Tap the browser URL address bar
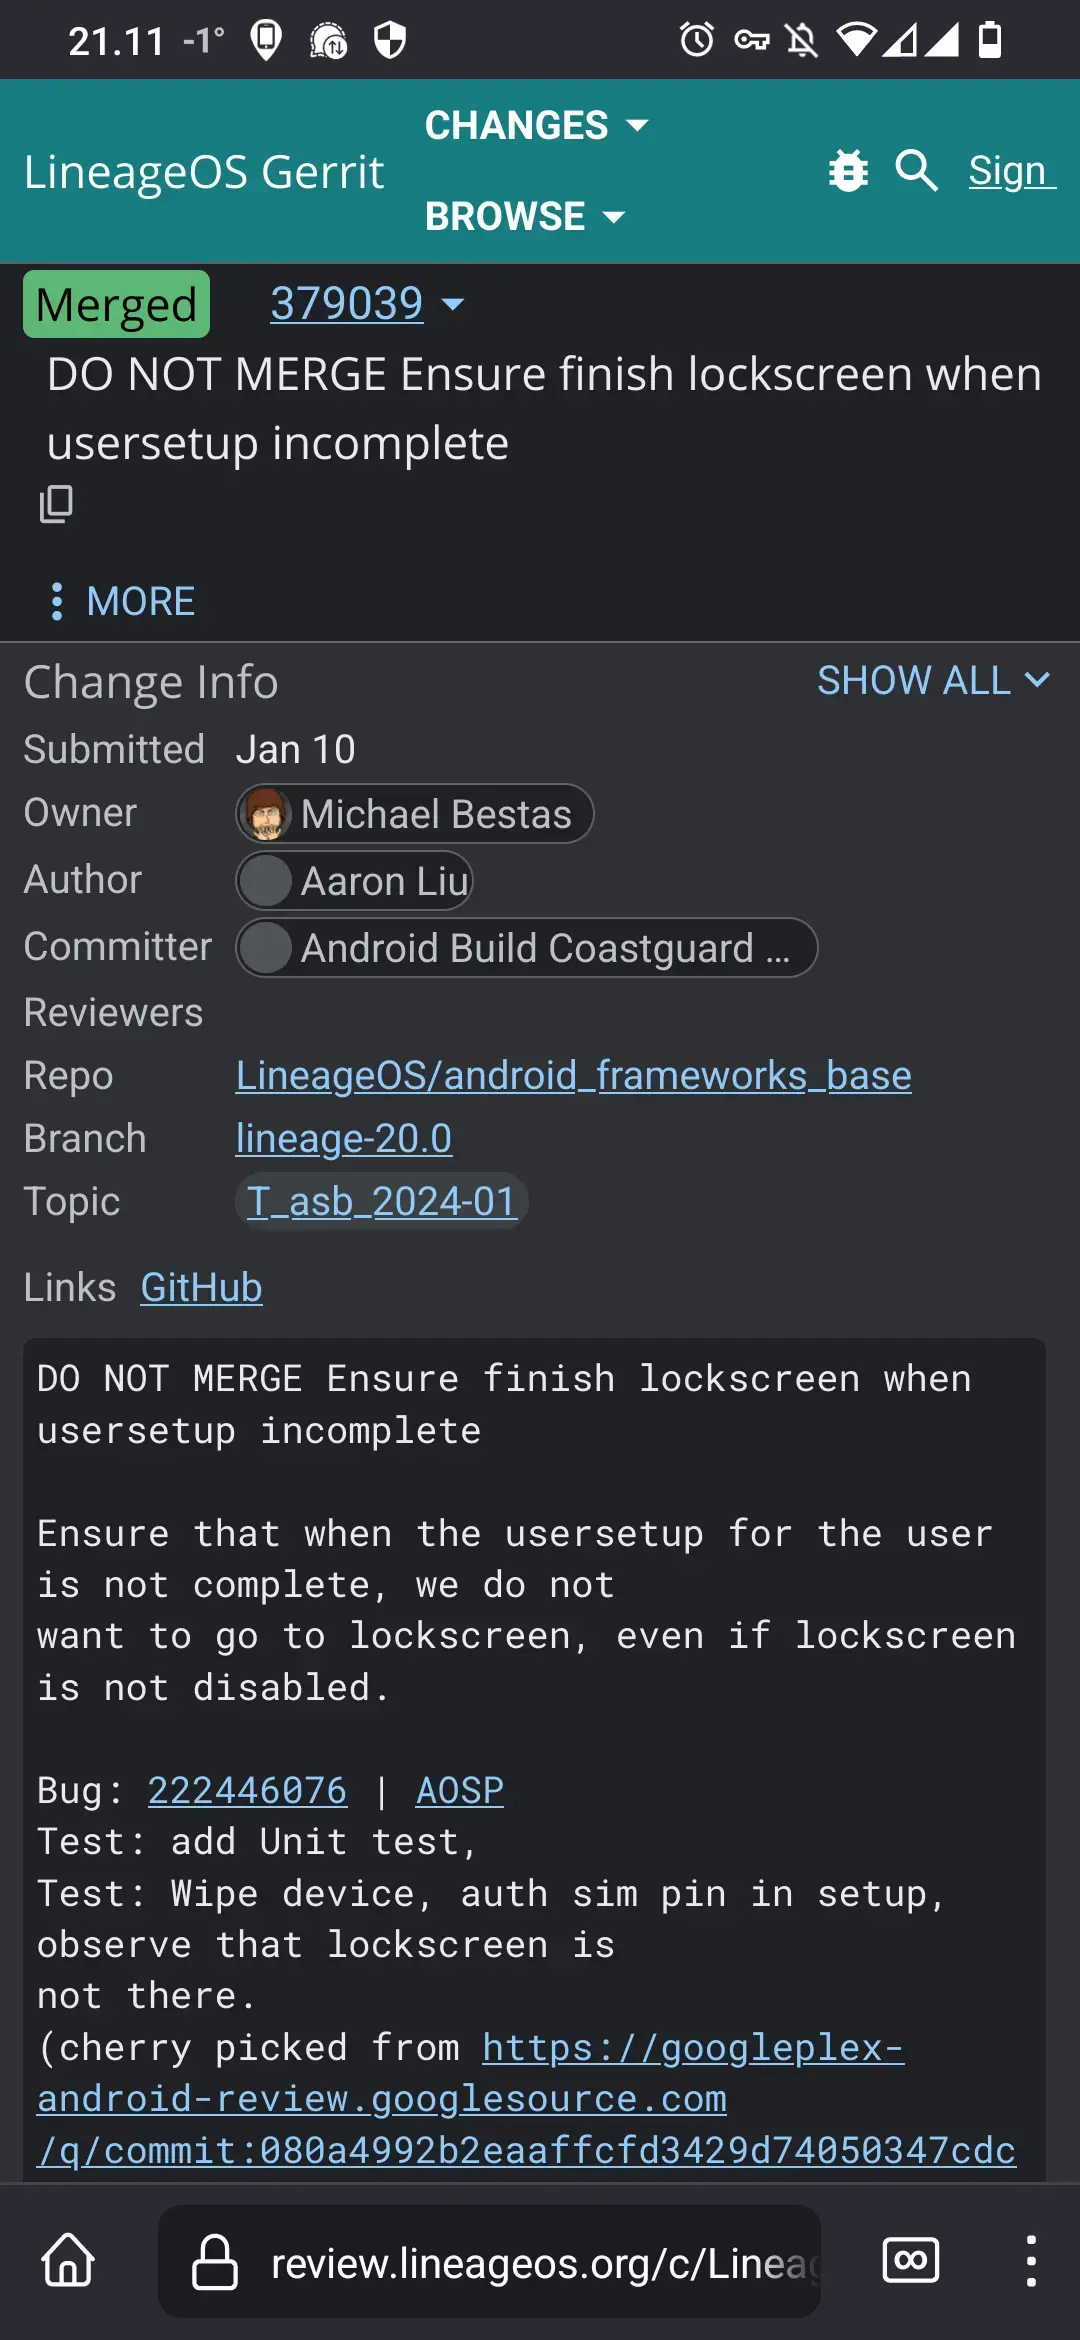Viewport: 1080px width, 2340px height. (x=540, y=2262)
